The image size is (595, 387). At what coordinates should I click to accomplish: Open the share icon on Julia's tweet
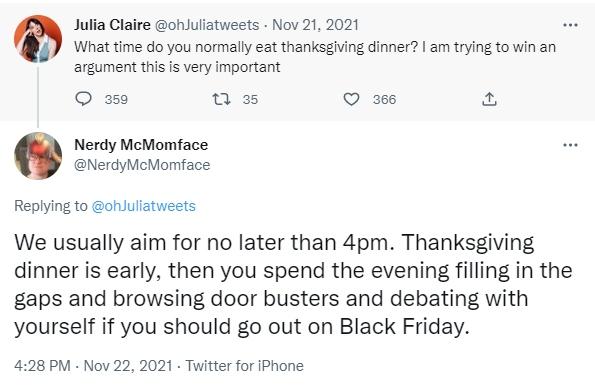(489, 99)
